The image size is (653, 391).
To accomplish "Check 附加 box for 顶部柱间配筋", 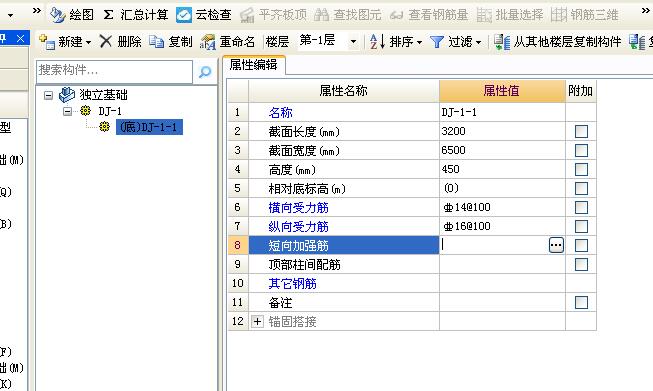I will (581, 264).
